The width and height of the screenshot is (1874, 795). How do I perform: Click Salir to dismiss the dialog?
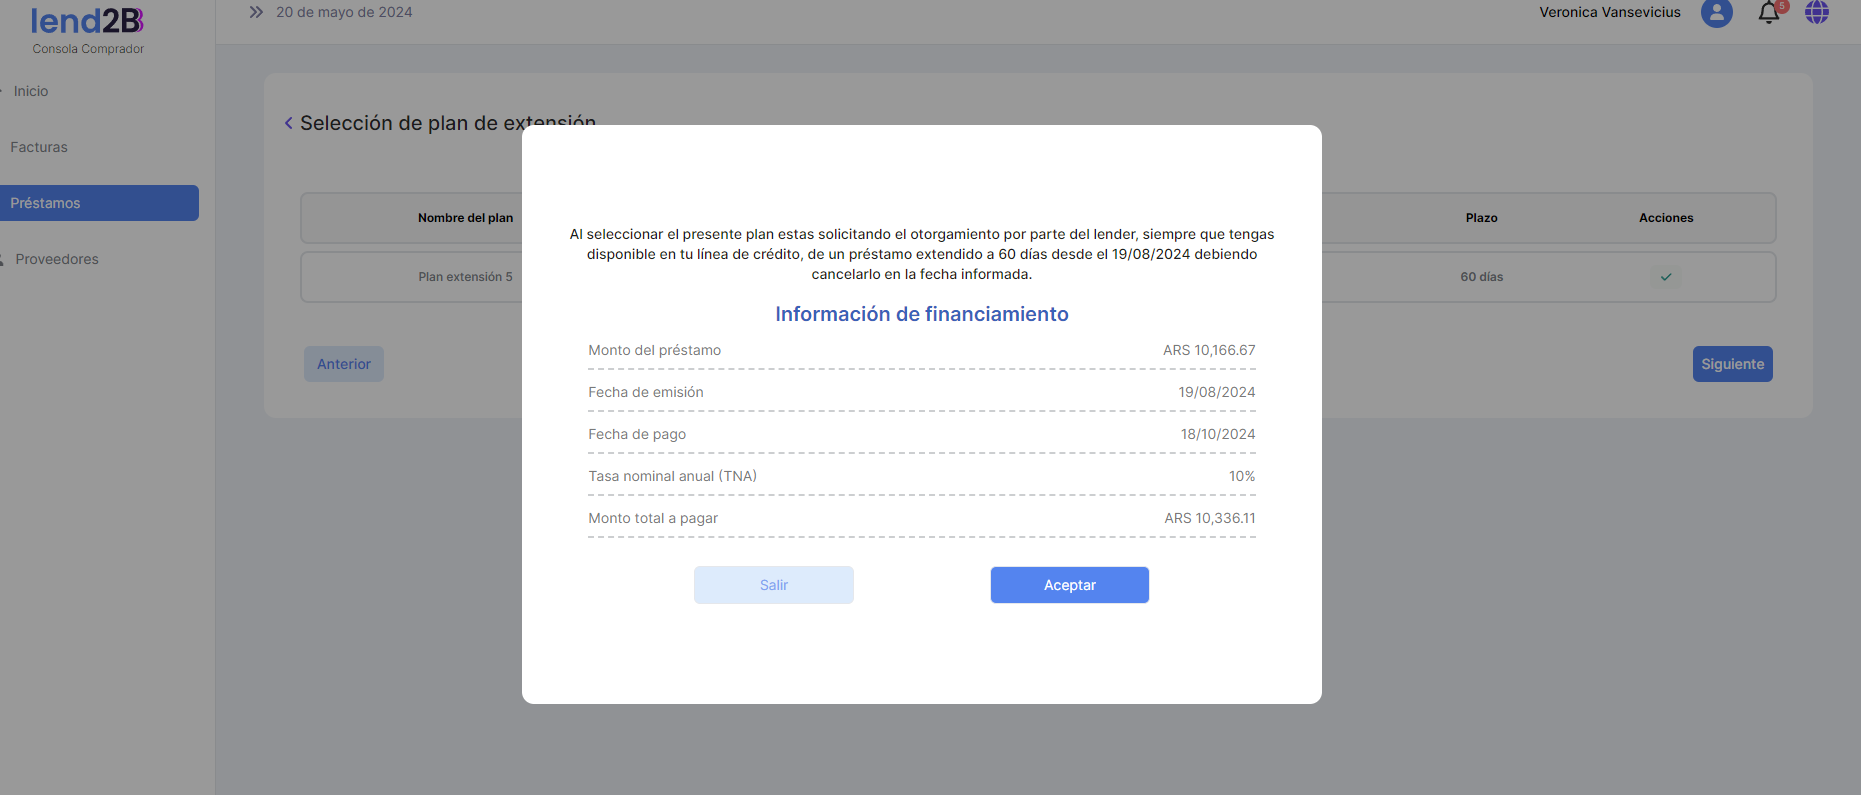[x=773, y=585]
